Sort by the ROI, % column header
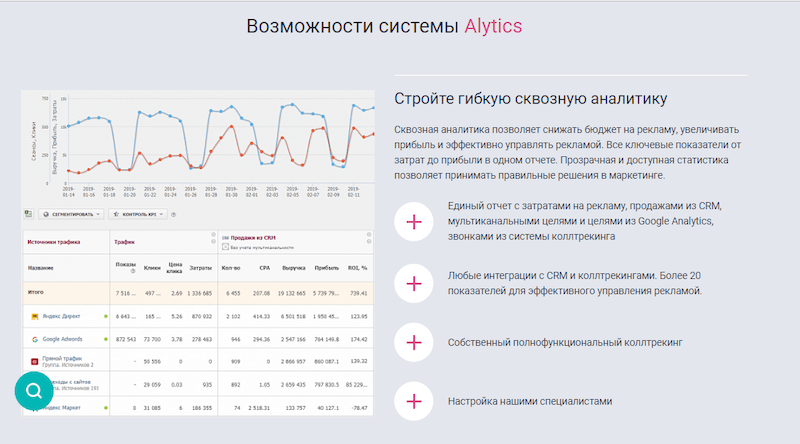 [357, 268]
